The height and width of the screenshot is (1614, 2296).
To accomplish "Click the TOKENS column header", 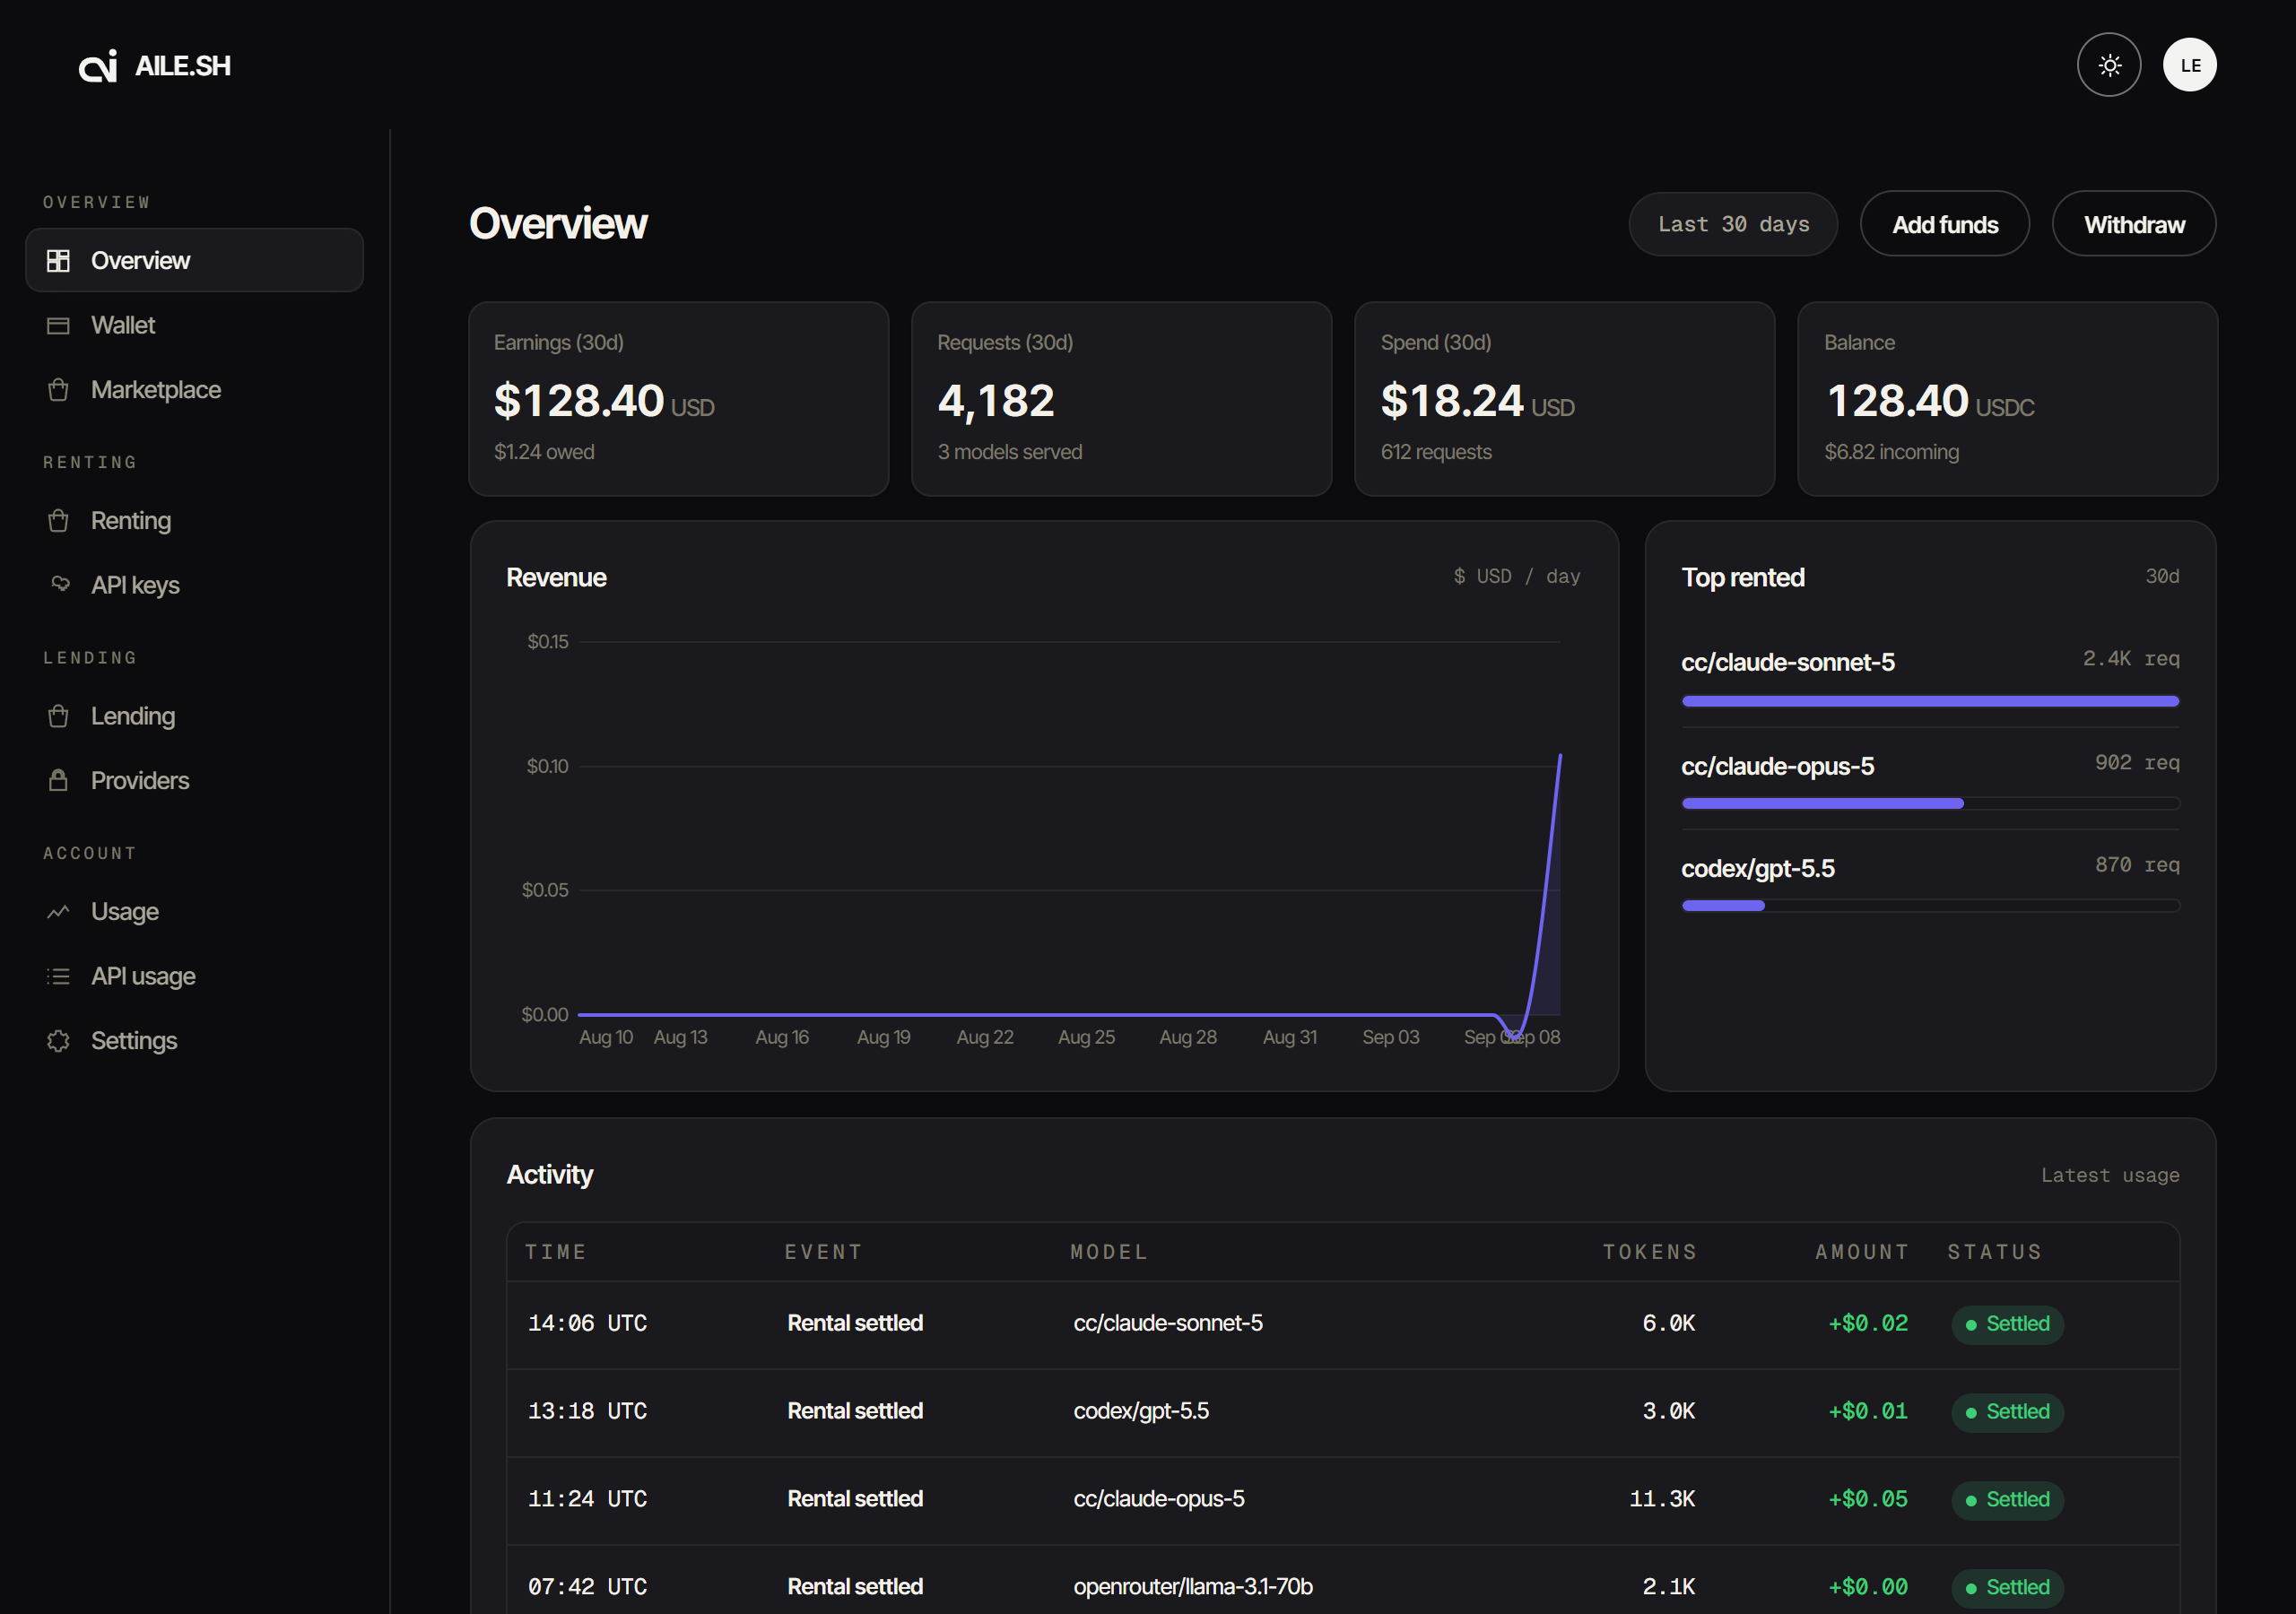I will click(x=1650, y=1252).
